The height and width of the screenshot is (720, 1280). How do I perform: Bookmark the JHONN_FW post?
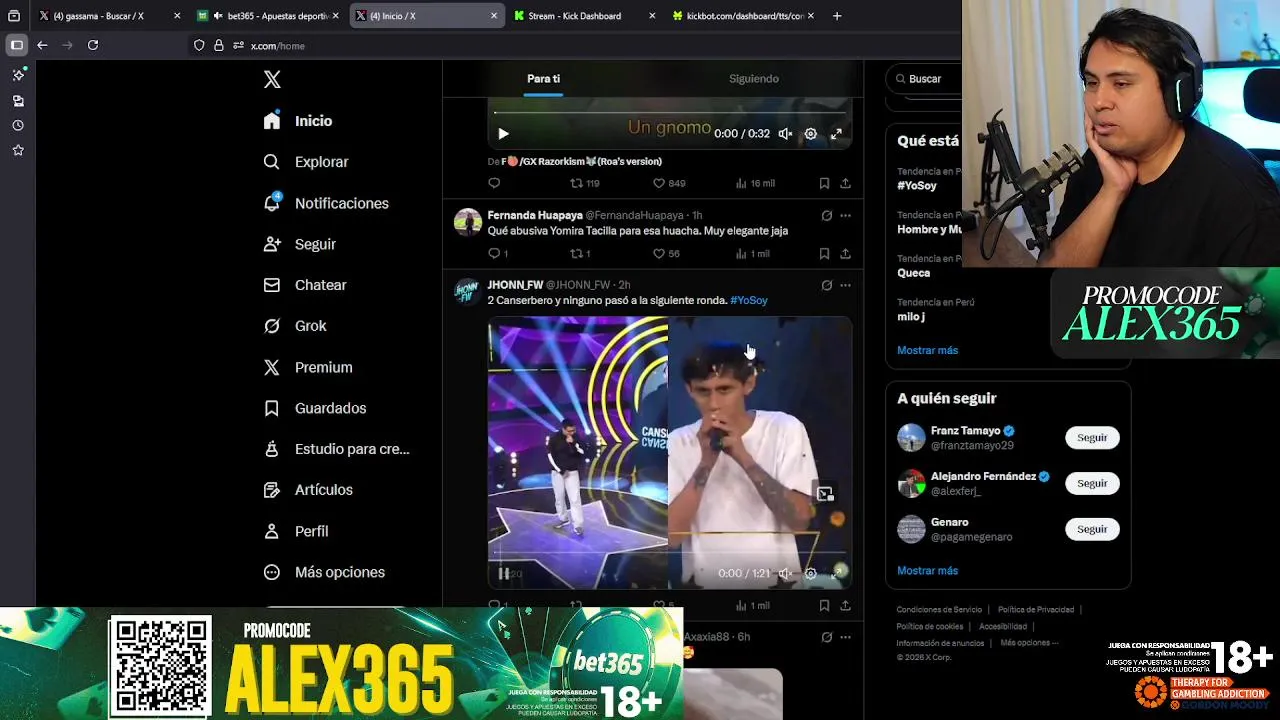(824, 605)
